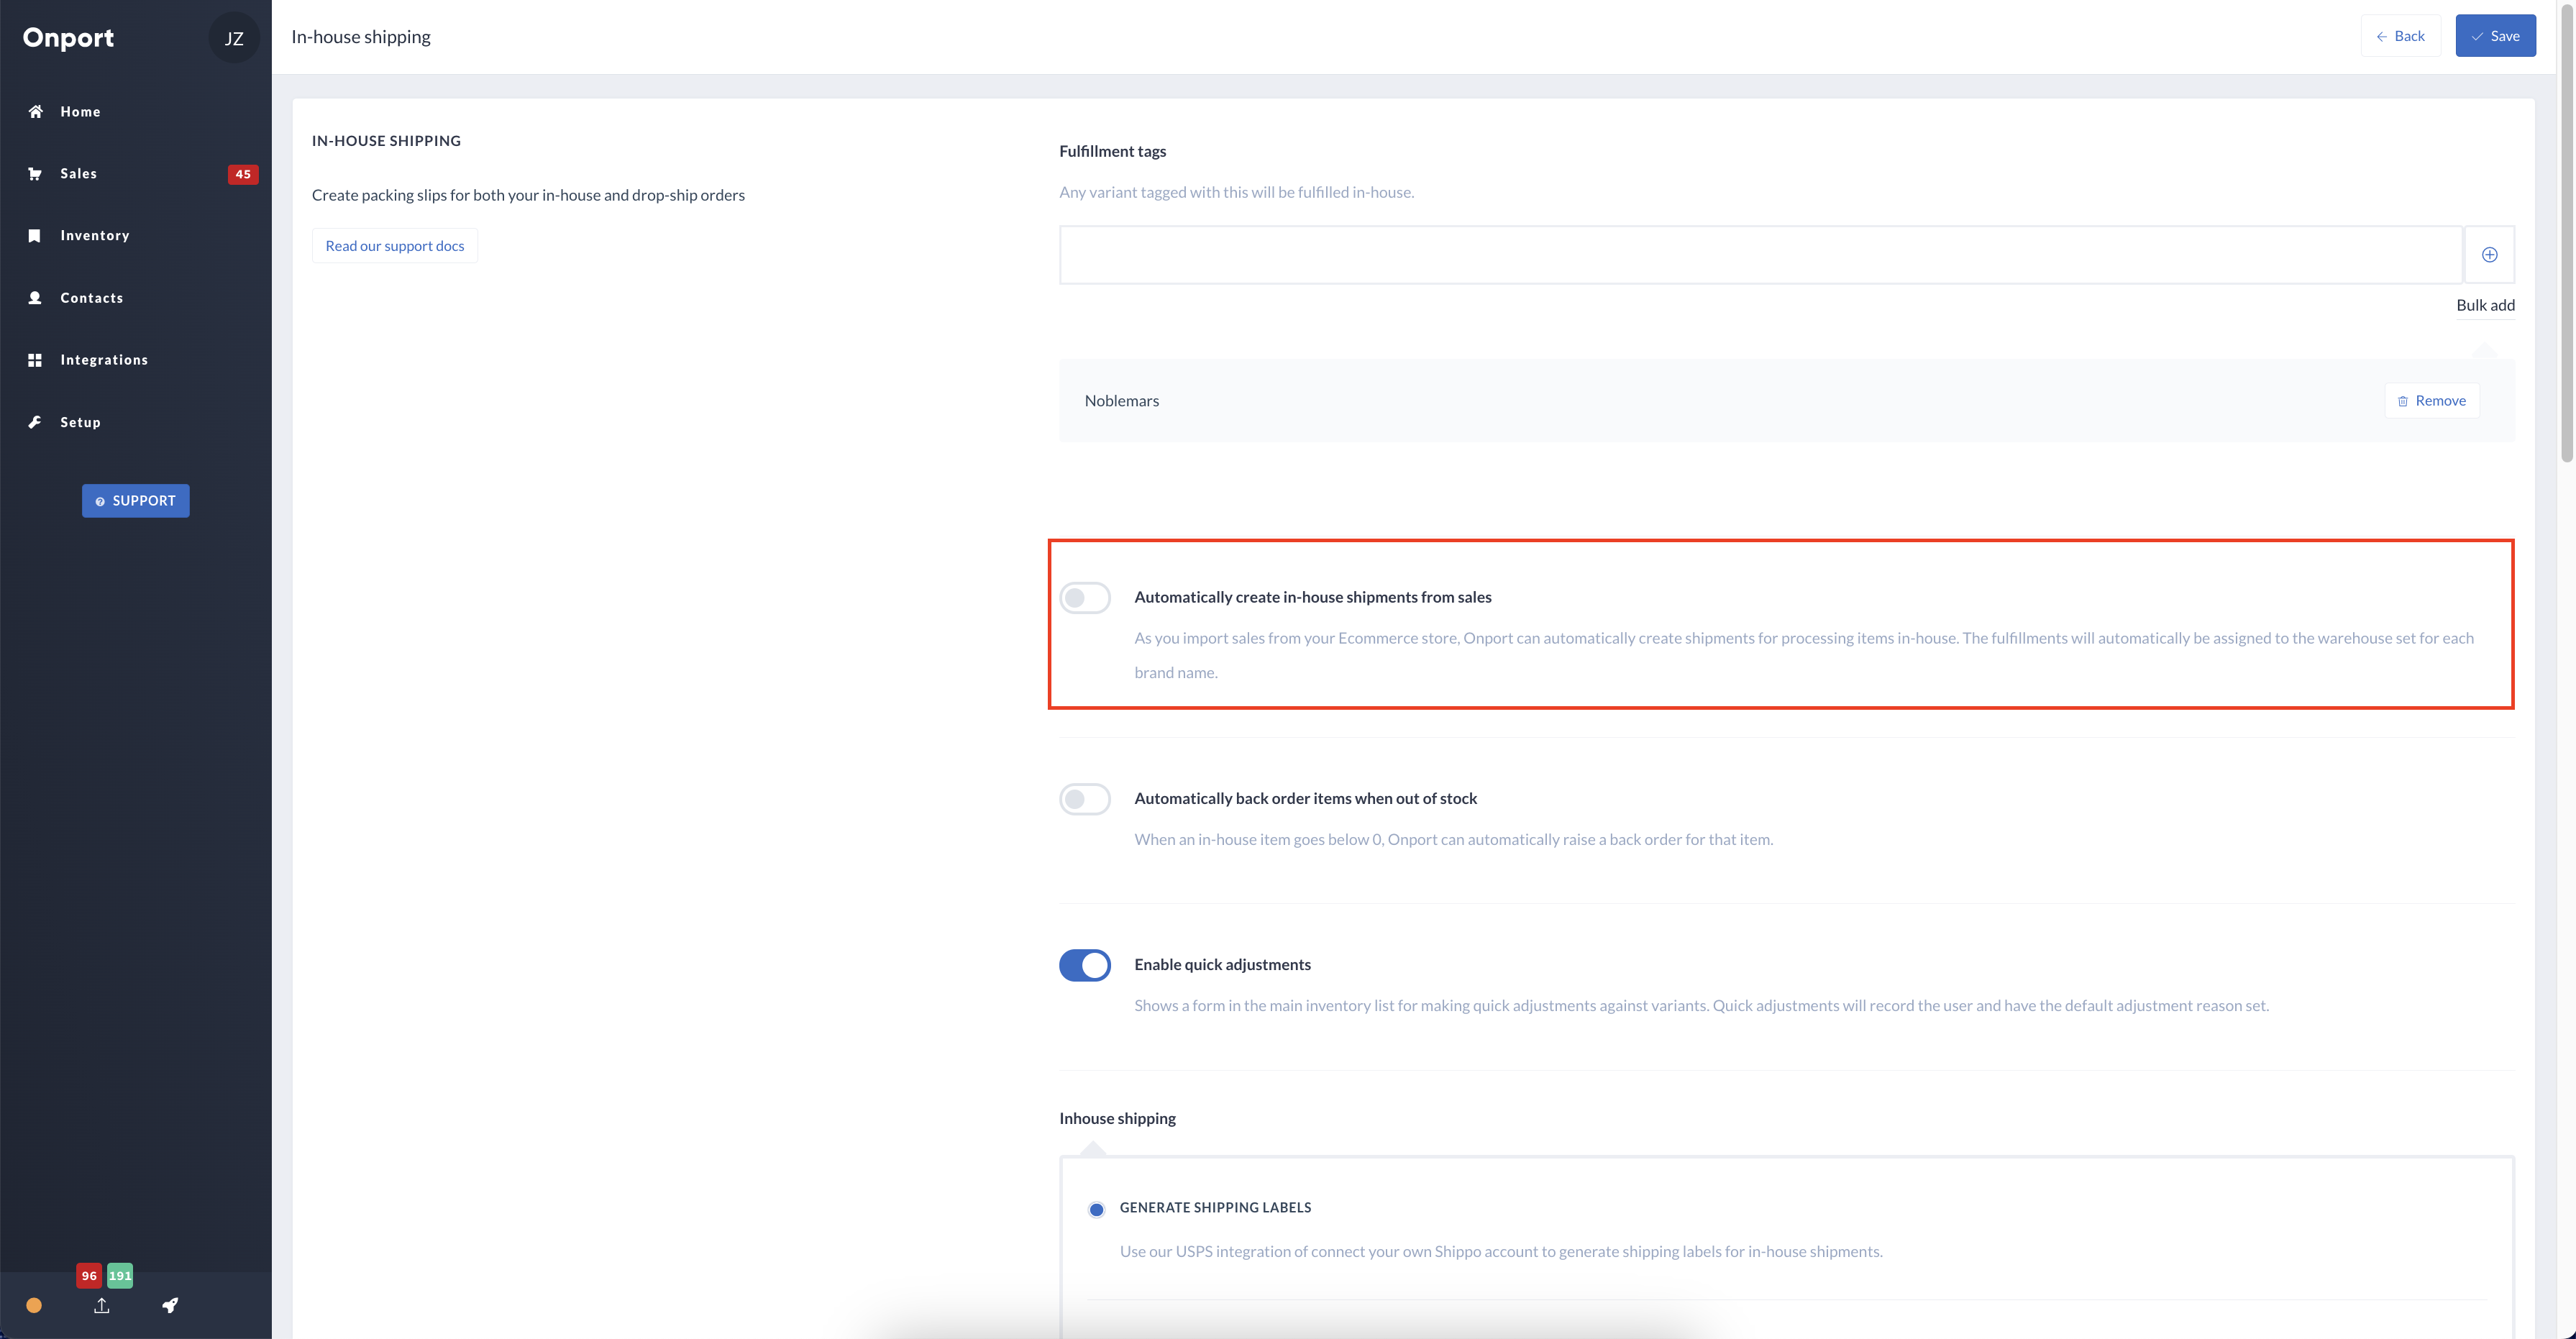Click the Inventory bookmark icon
This screenshot has height=1339, width=2576.
tap(35, 236)
